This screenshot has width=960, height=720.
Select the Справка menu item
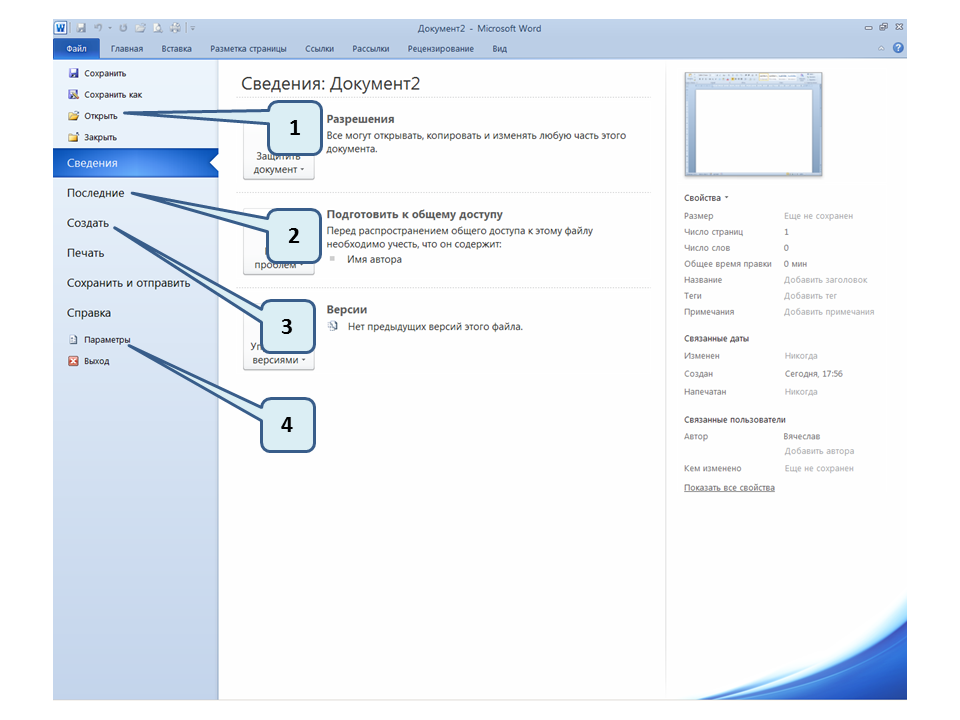pos(89,313)
